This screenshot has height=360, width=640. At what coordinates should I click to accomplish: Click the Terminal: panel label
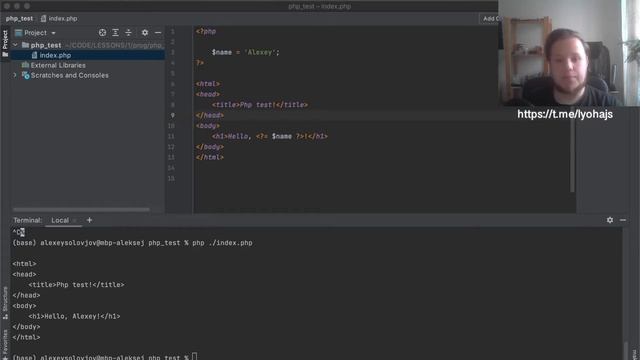[x=27, y=220]
